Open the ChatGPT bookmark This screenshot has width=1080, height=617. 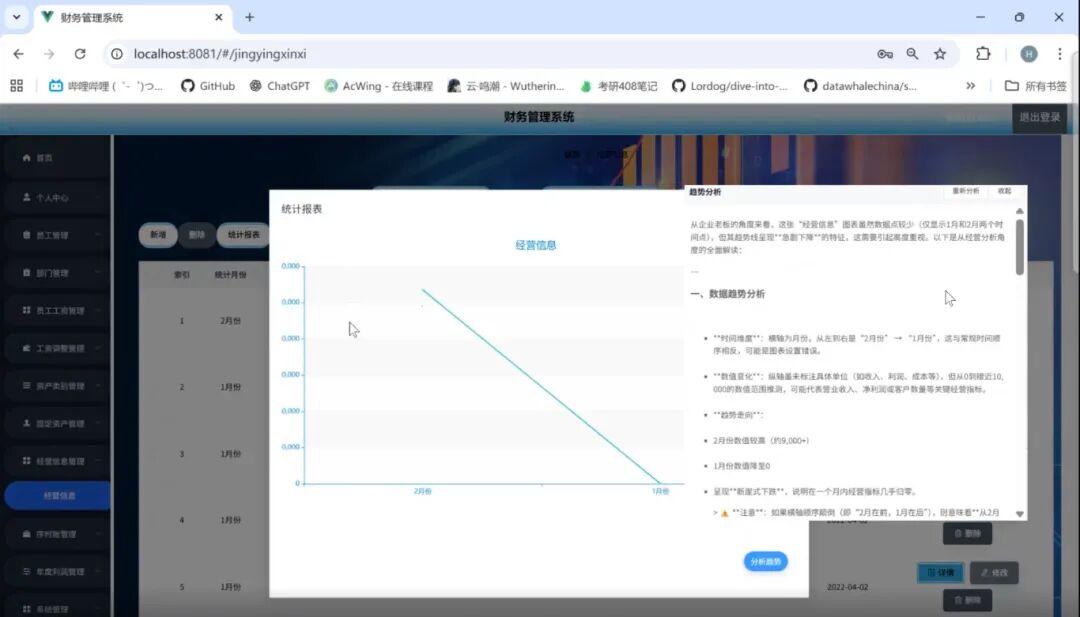(279, 86)
